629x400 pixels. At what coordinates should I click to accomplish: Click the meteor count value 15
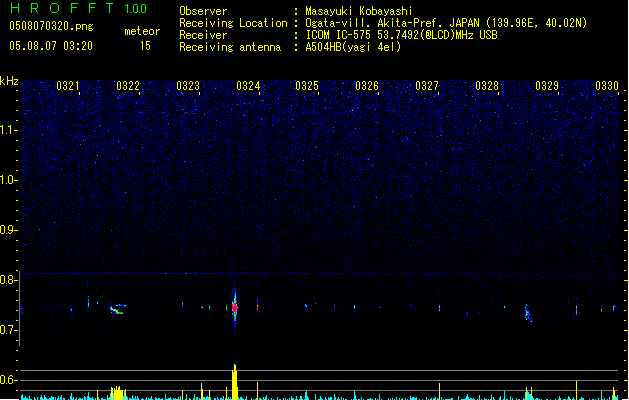pyautogui.click(x=145, y=46)
